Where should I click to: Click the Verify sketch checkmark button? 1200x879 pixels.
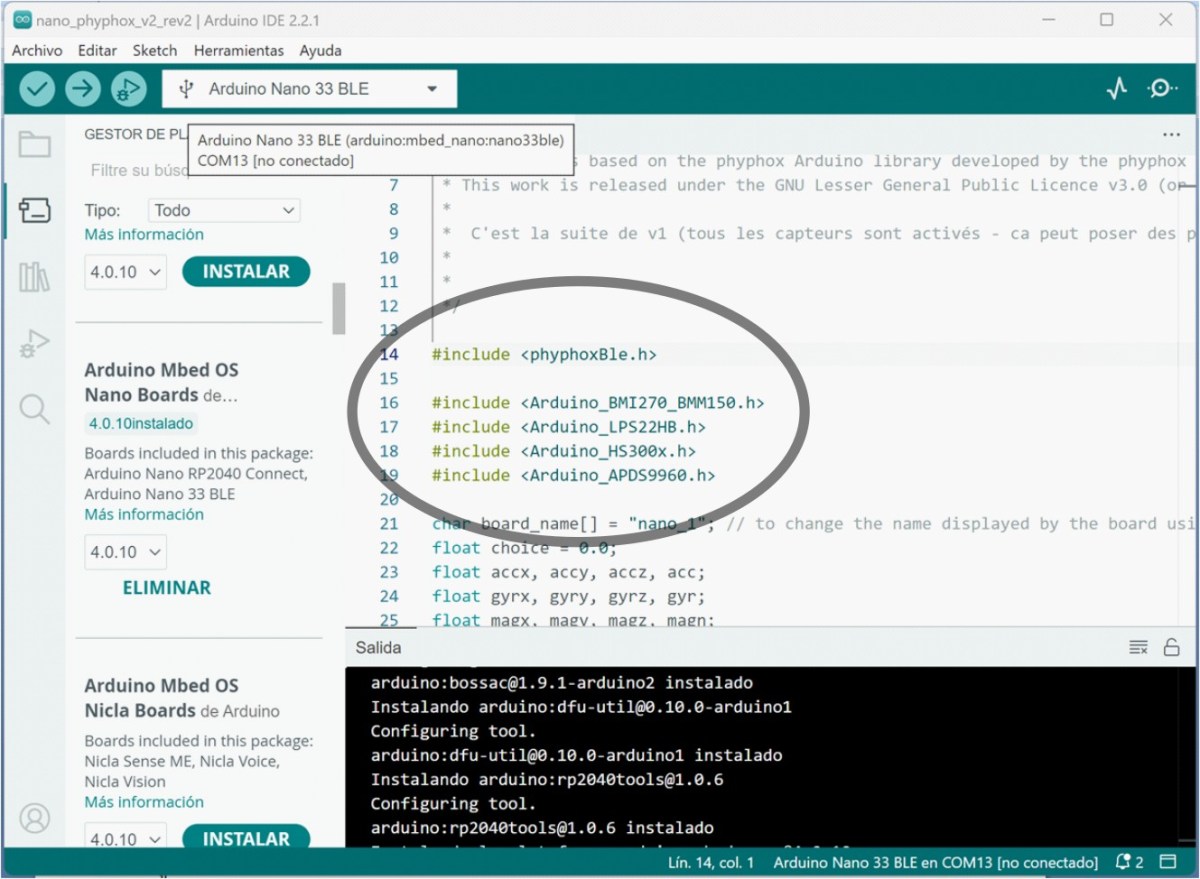click(37, 89)
